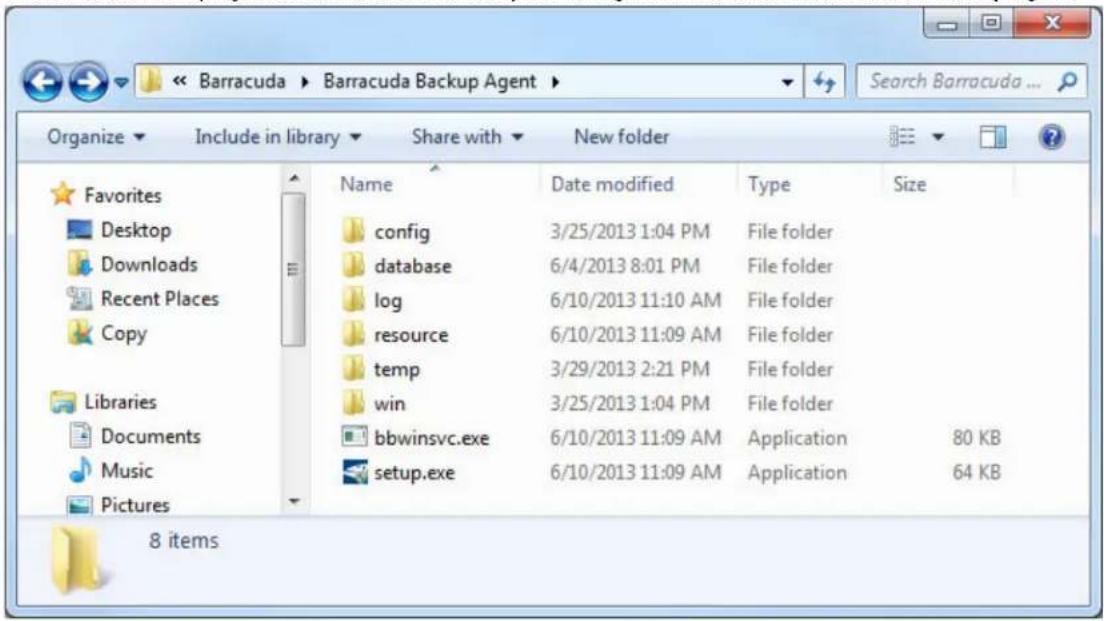Select the resource folder name
This screenshot has height=621, width=1104.
click(x=410, y=335)
